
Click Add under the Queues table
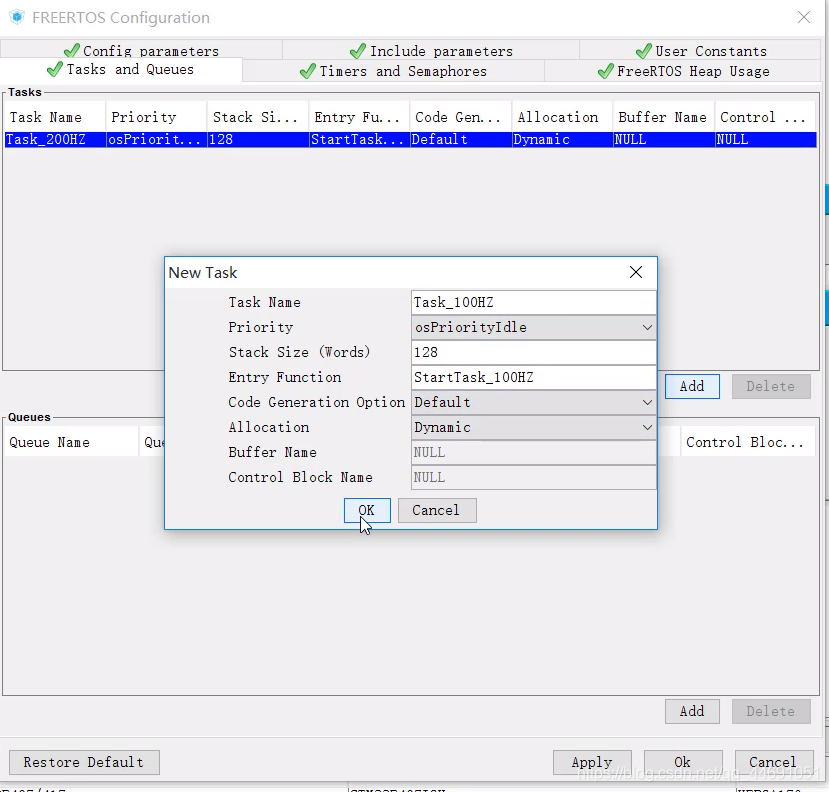point(692,712)
